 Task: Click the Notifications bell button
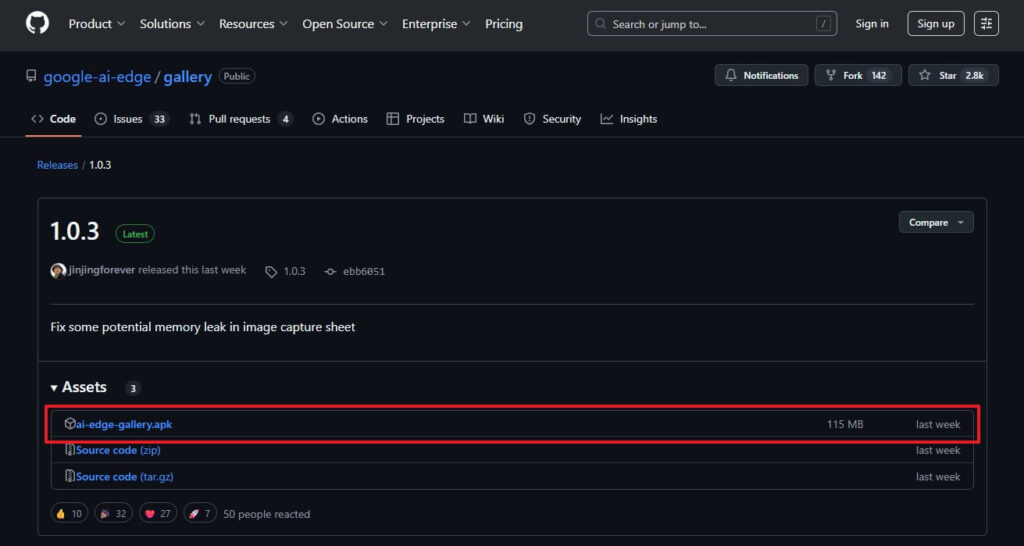pyautogui.click(x=761, y=75)
